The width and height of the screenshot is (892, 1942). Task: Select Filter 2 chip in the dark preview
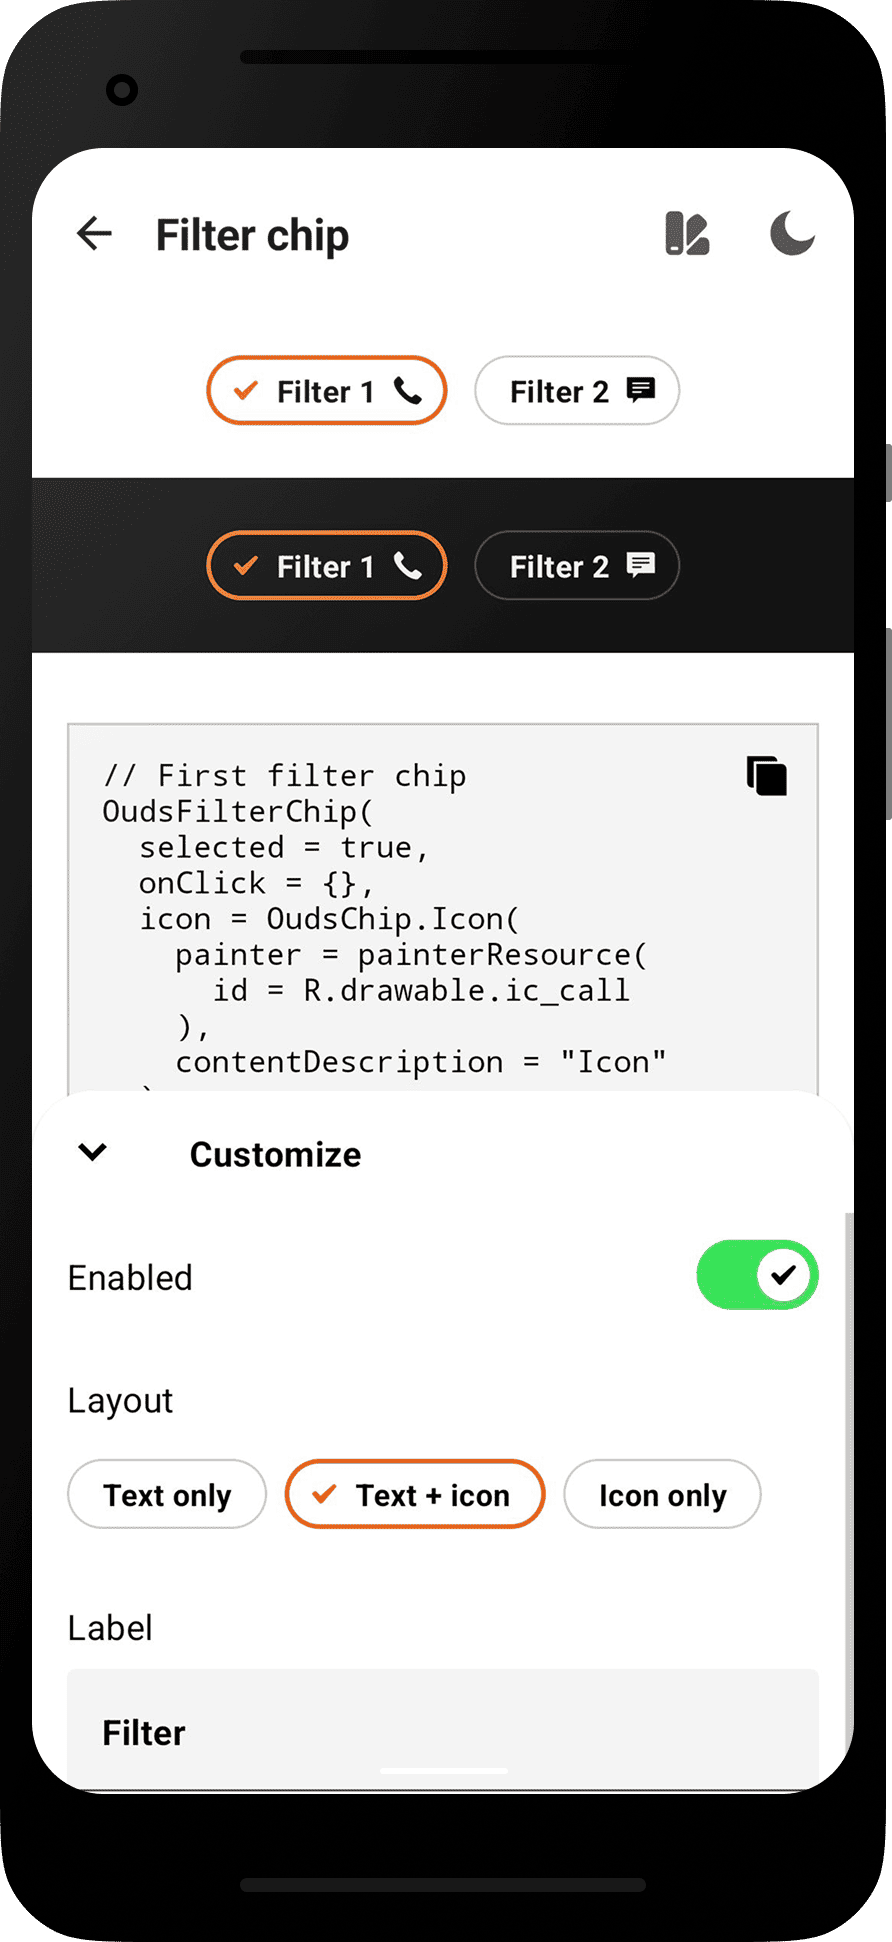577,565
